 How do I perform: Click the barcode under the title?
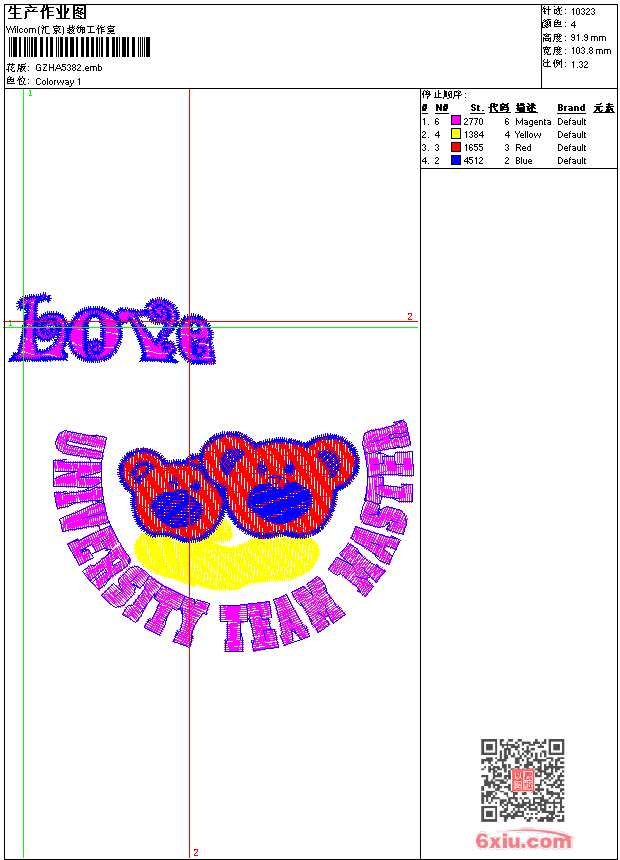coord(79,47)
